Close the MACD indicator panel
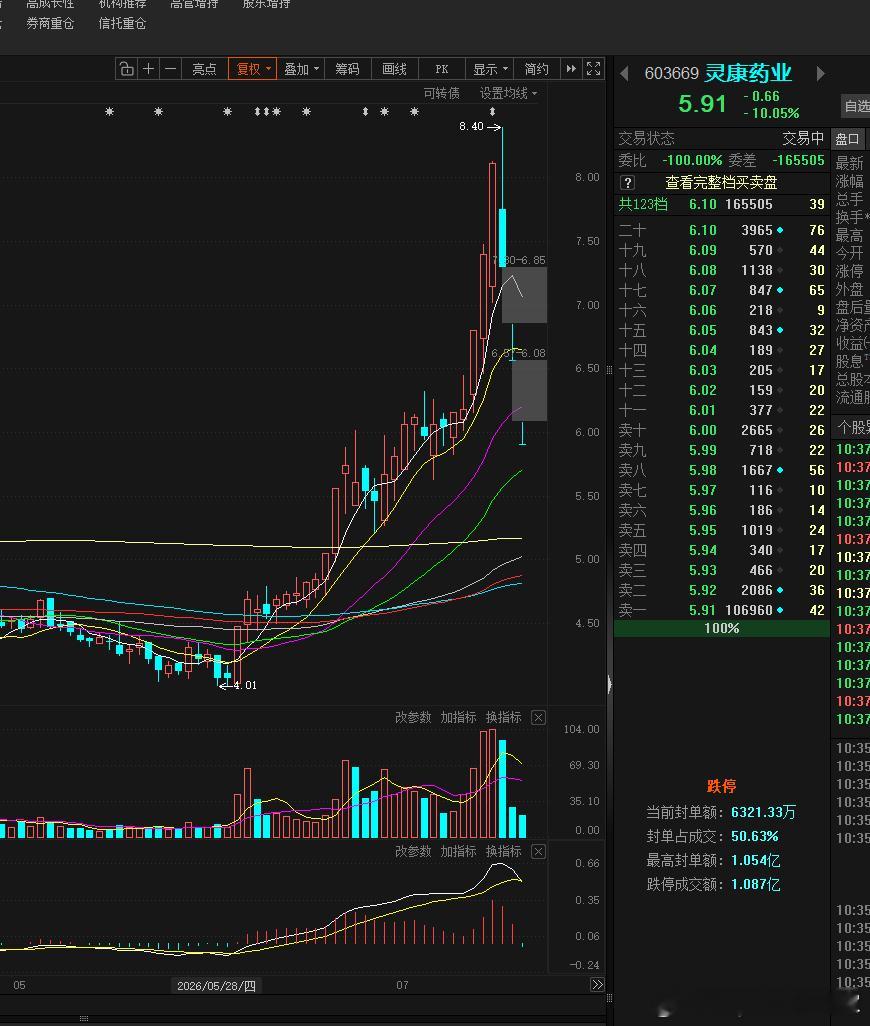870x1026 pixels. [x=538, y=851]
